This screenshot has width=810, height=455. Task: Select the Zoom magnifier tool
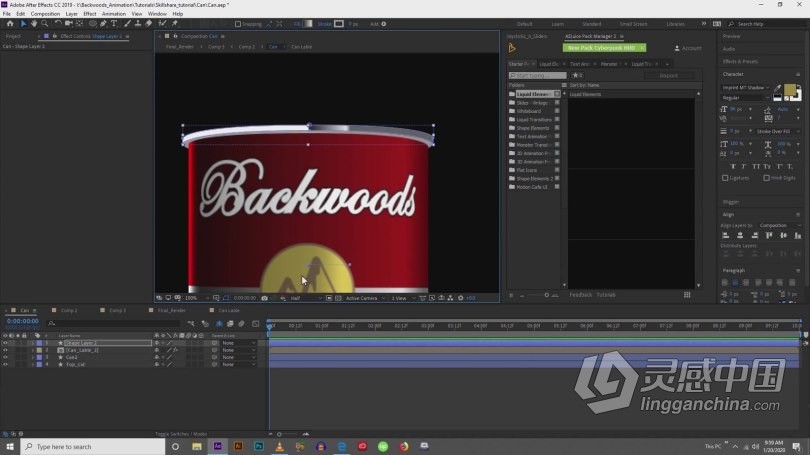tap(45, 24)
